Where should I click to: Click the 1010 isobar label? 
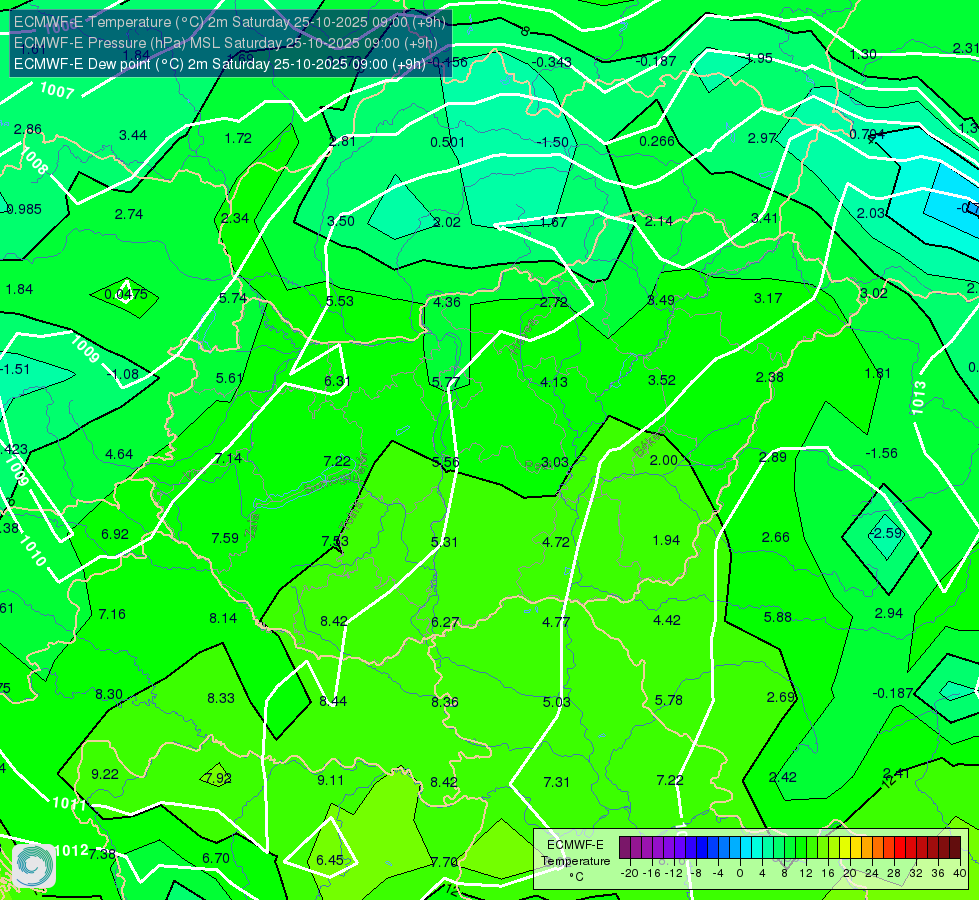click(32, 551)
